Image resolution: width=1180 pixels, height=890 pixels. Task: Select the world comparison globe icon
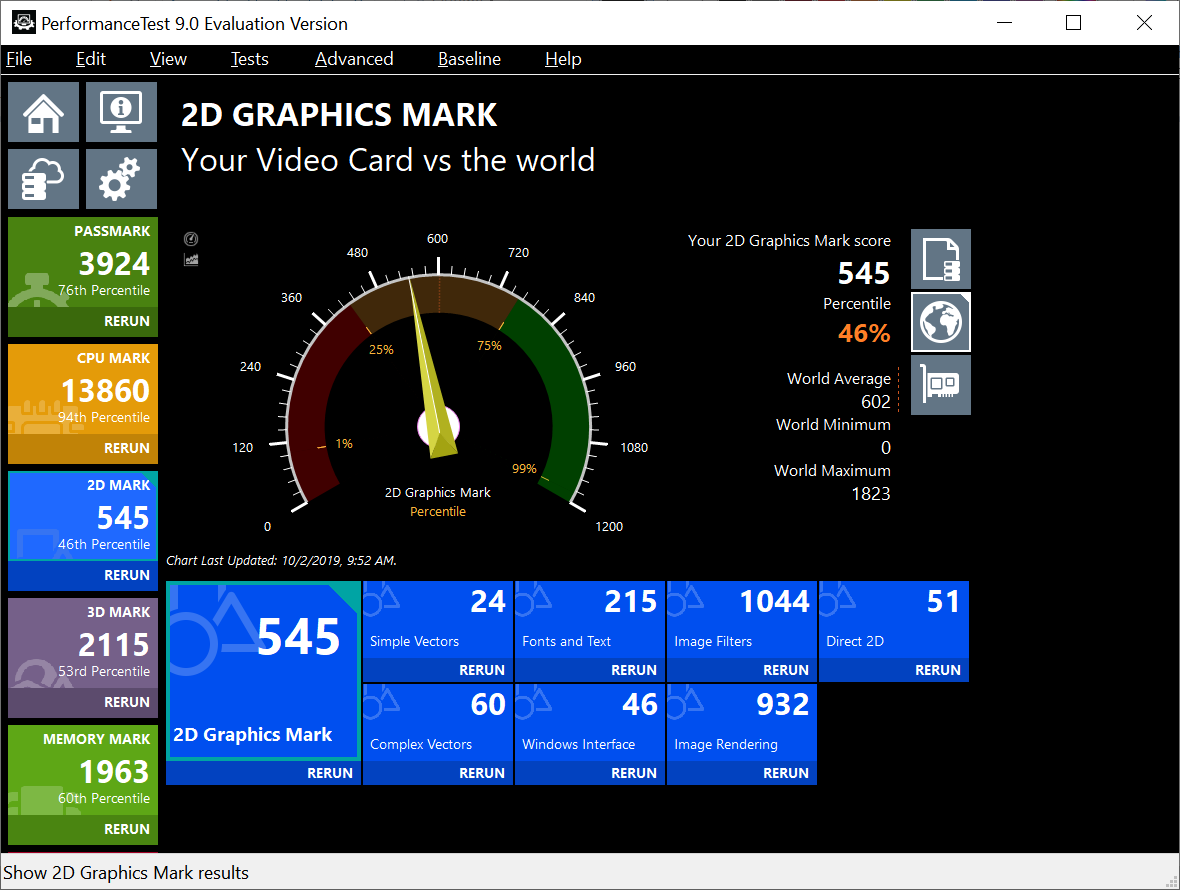941,322
